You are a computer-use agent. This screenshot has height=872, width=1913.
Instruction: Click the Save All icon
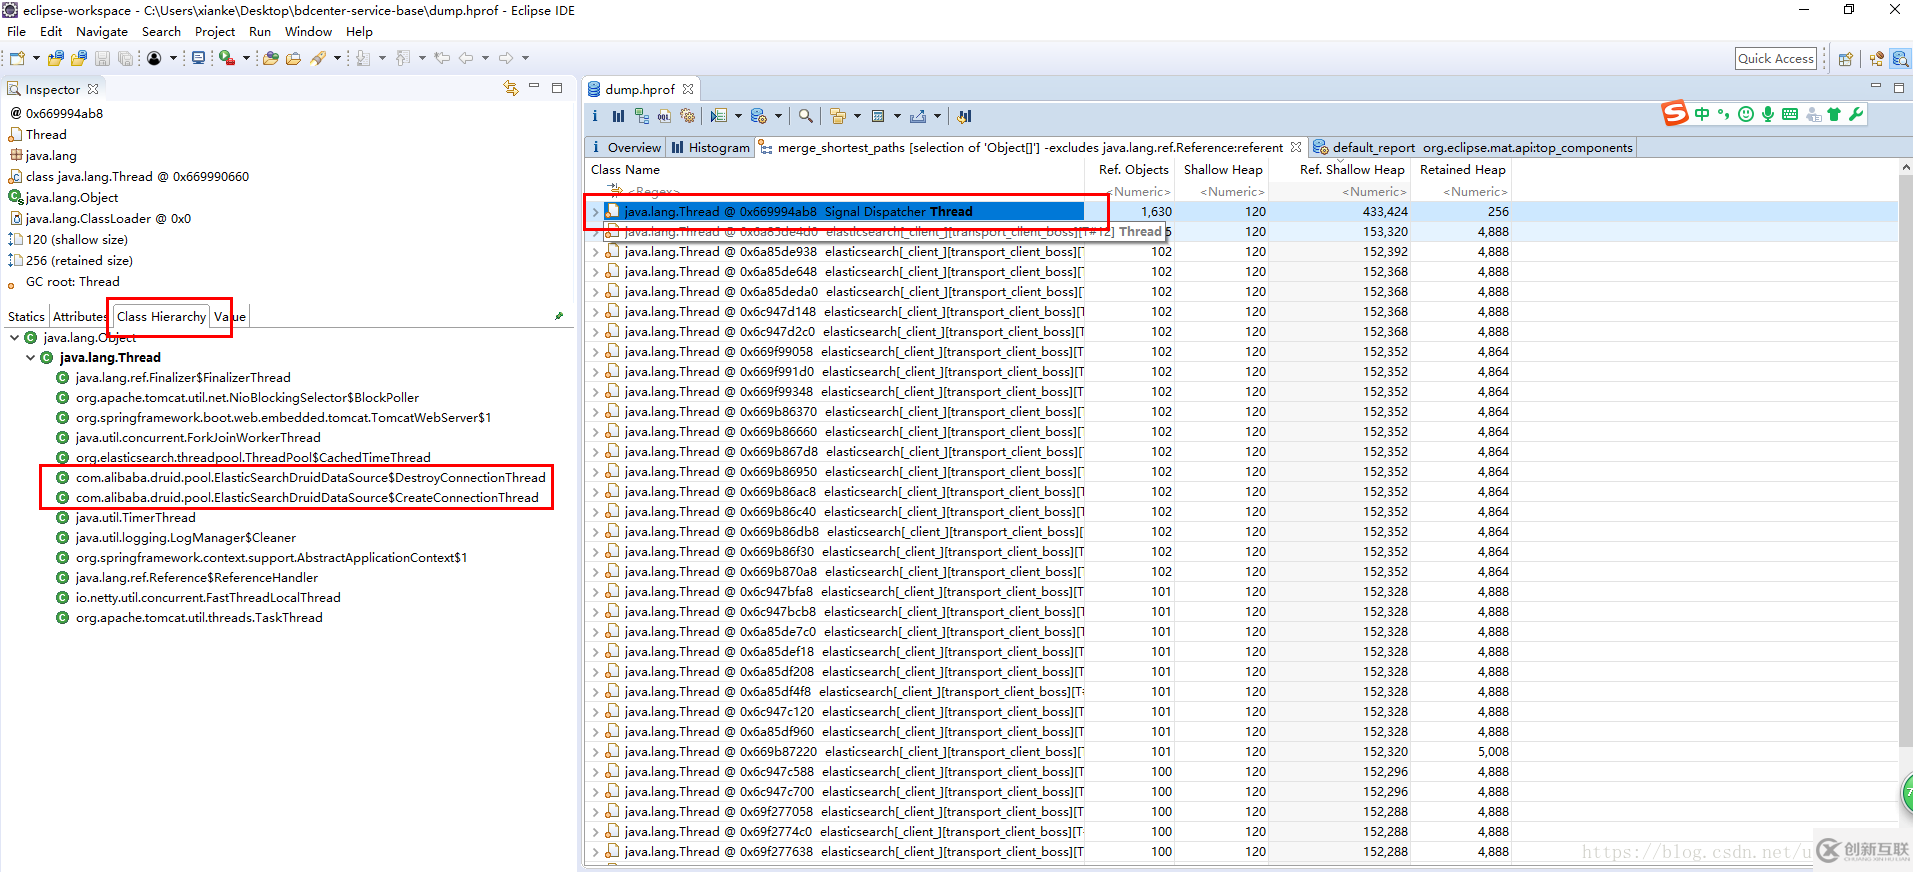pos(125,58)
